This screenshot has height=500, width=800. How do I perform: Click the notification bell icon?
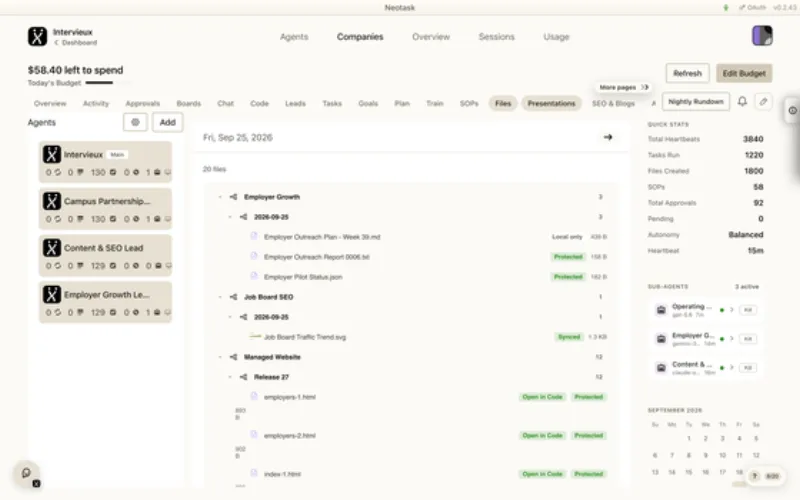pyautogui.click(x=742, y=102)
